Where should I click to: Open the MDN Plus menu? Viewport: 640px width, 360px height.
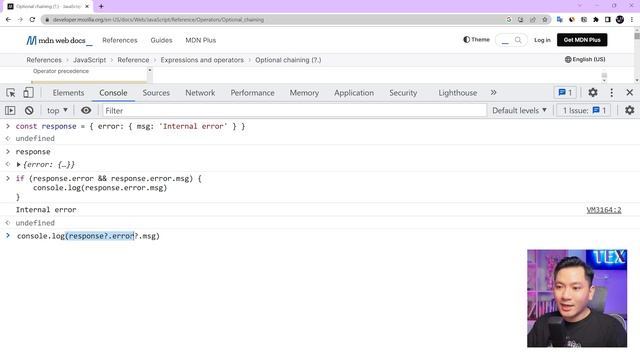tap(200, 40)
